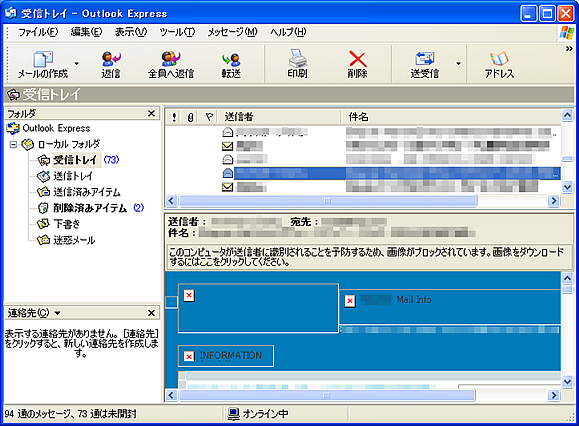Click the 全員へ返信 (Reply All) icon
579x426 pixels.
click(171, 59)
